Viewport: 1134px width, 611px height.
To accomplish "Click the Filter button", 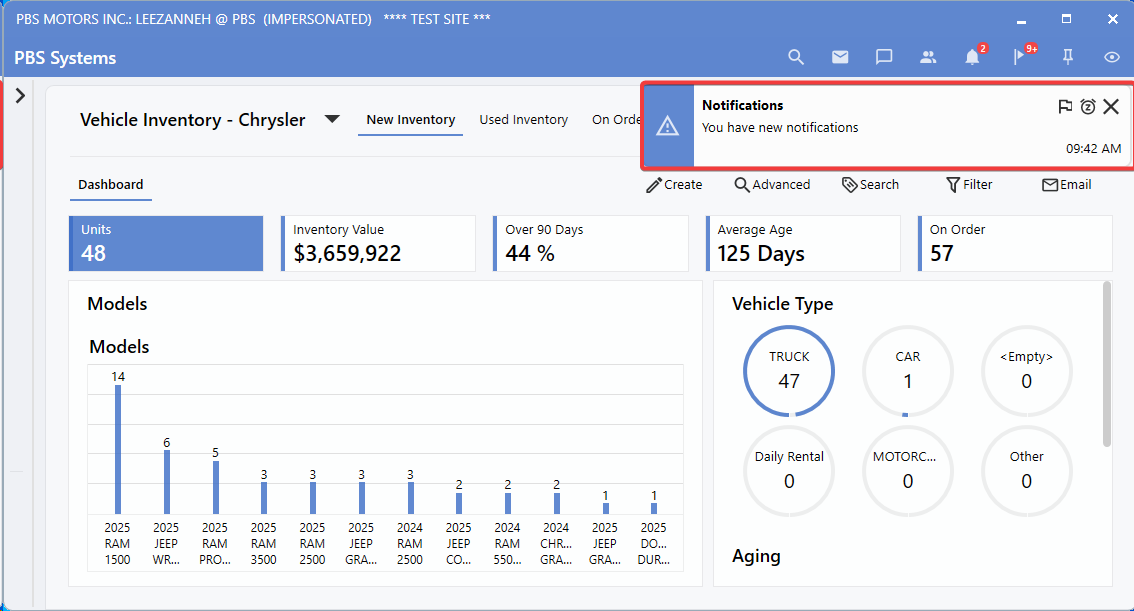I will click(x=968, y=185).
